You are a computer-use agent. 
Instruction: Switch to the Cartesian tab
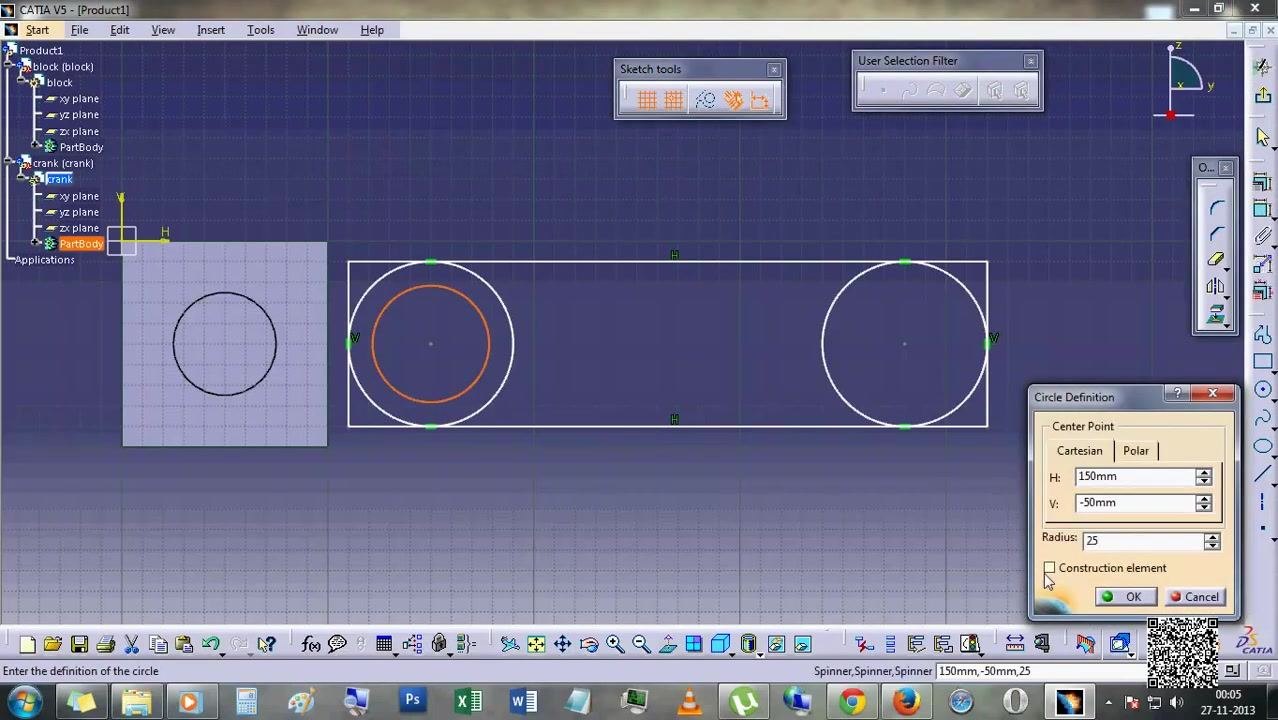click(x=1080, y=451)
